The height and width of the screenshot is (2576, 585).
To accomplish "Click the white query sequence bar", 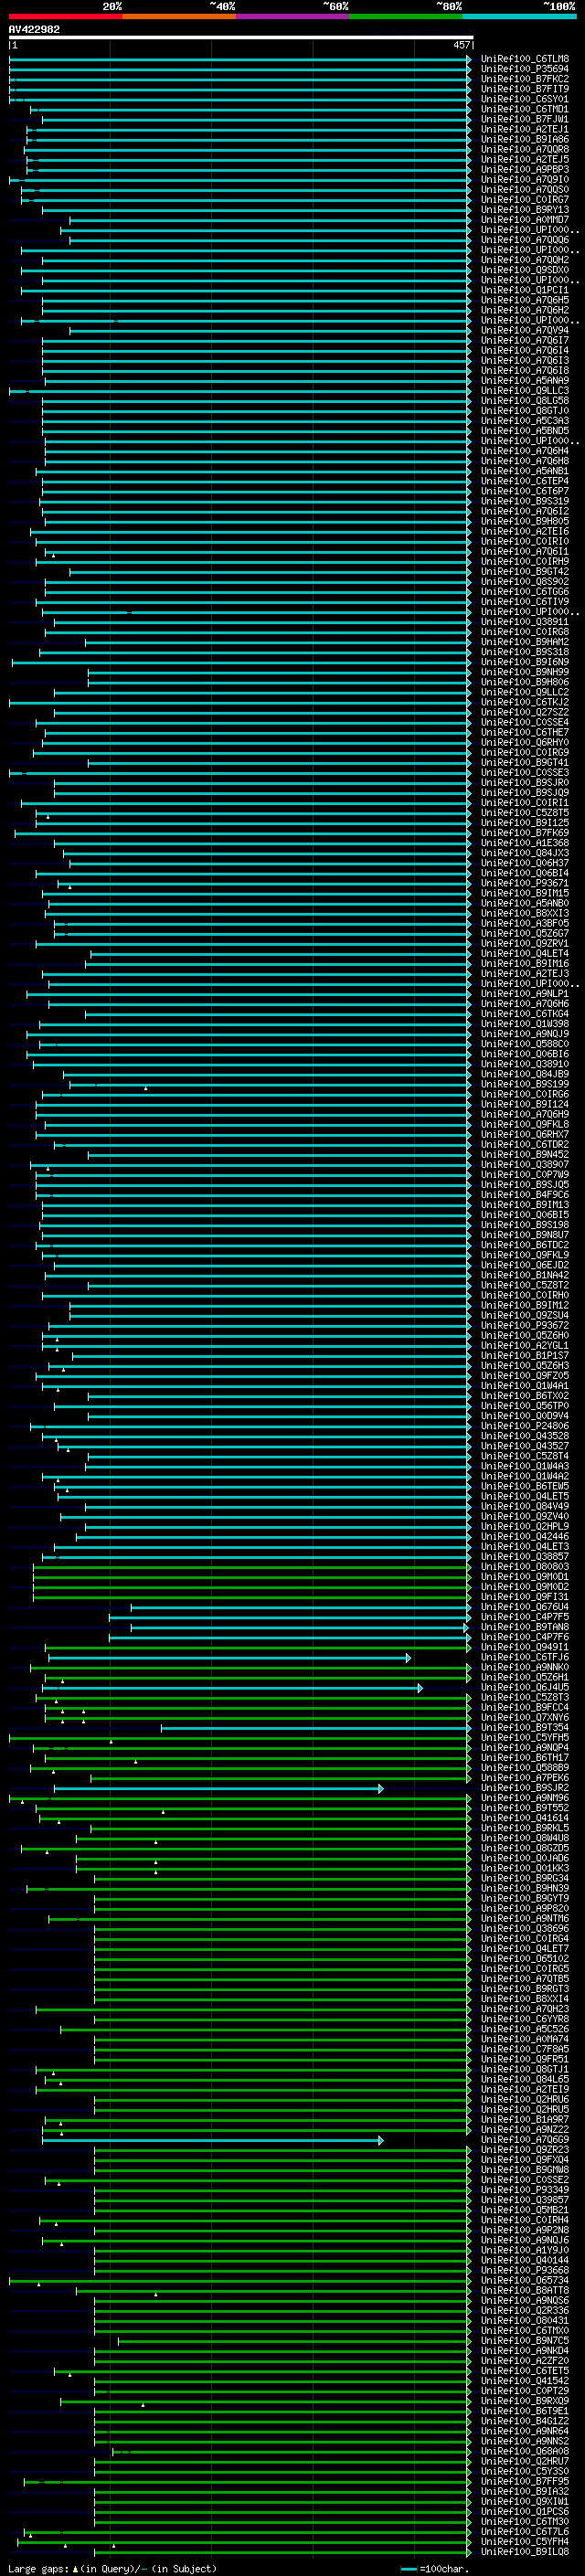I will tap(241, 38).
